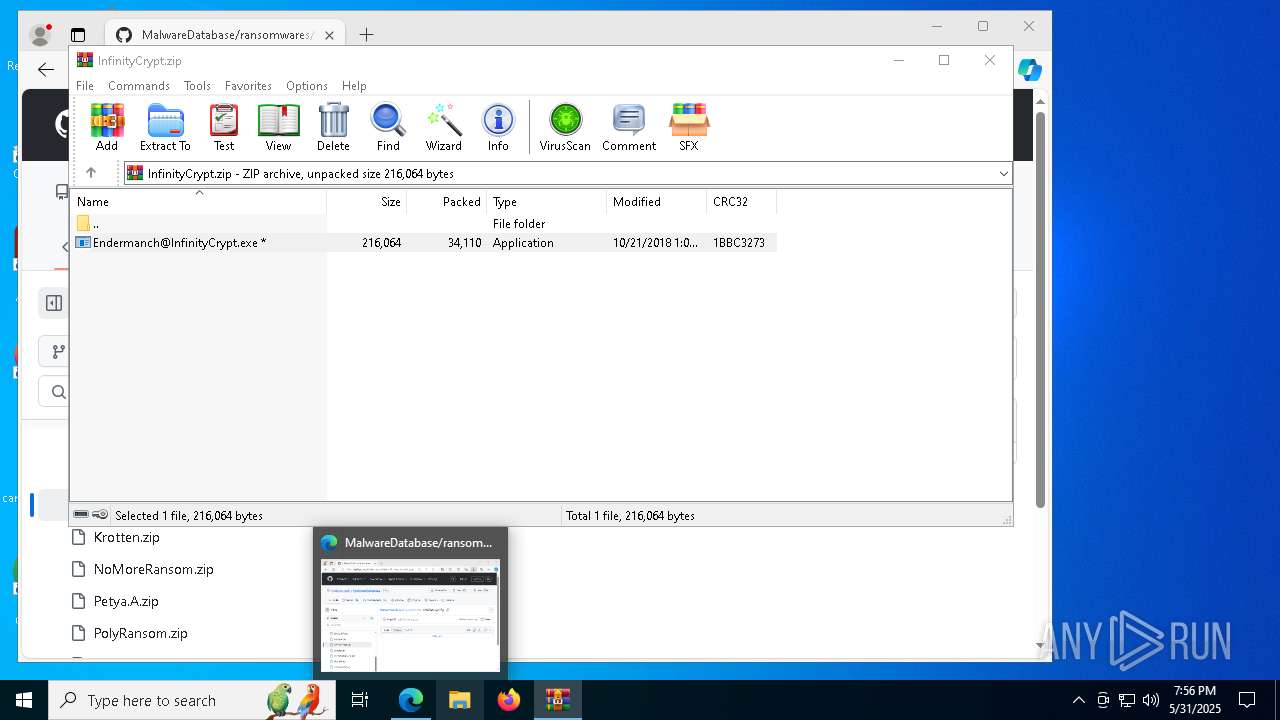
Task: Open Krotten.zip on the GitHub page
Action: (126, 537)
